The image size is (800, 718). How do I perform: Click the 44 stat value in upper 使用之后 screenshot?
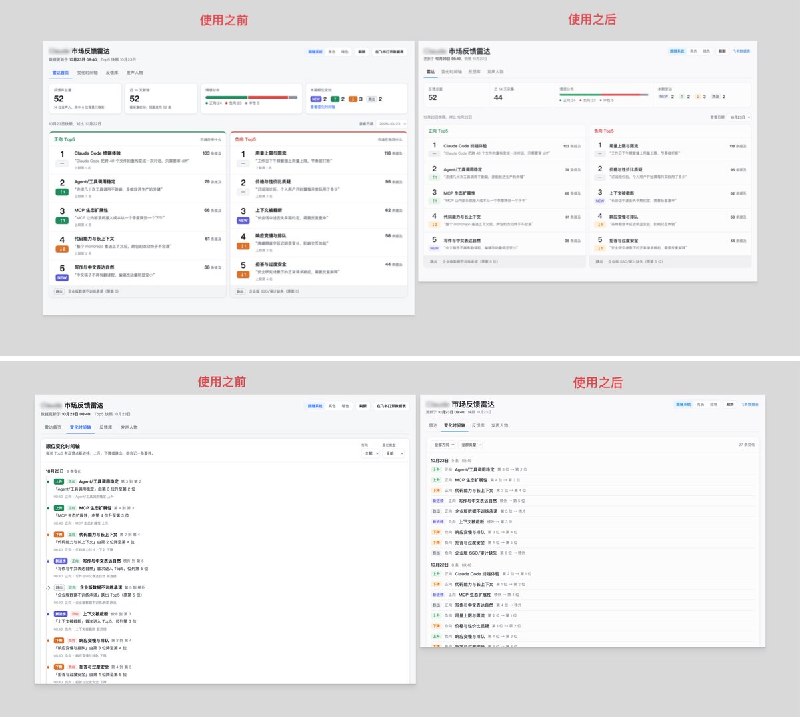(498, 97)
